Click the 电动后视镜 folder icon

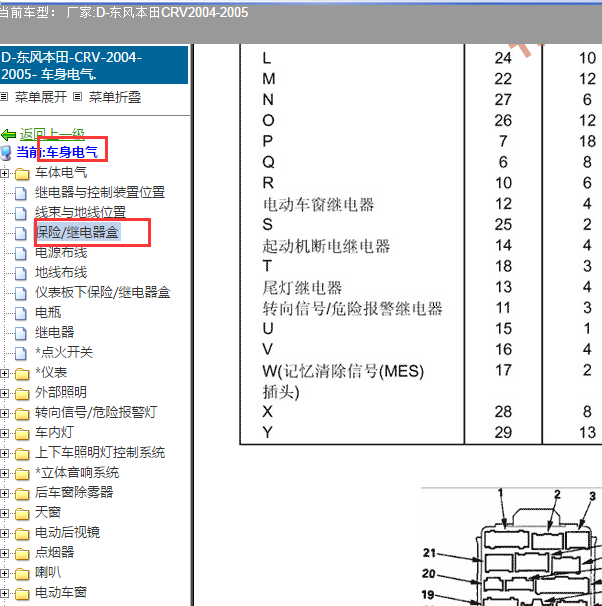(x=22, y=534)
